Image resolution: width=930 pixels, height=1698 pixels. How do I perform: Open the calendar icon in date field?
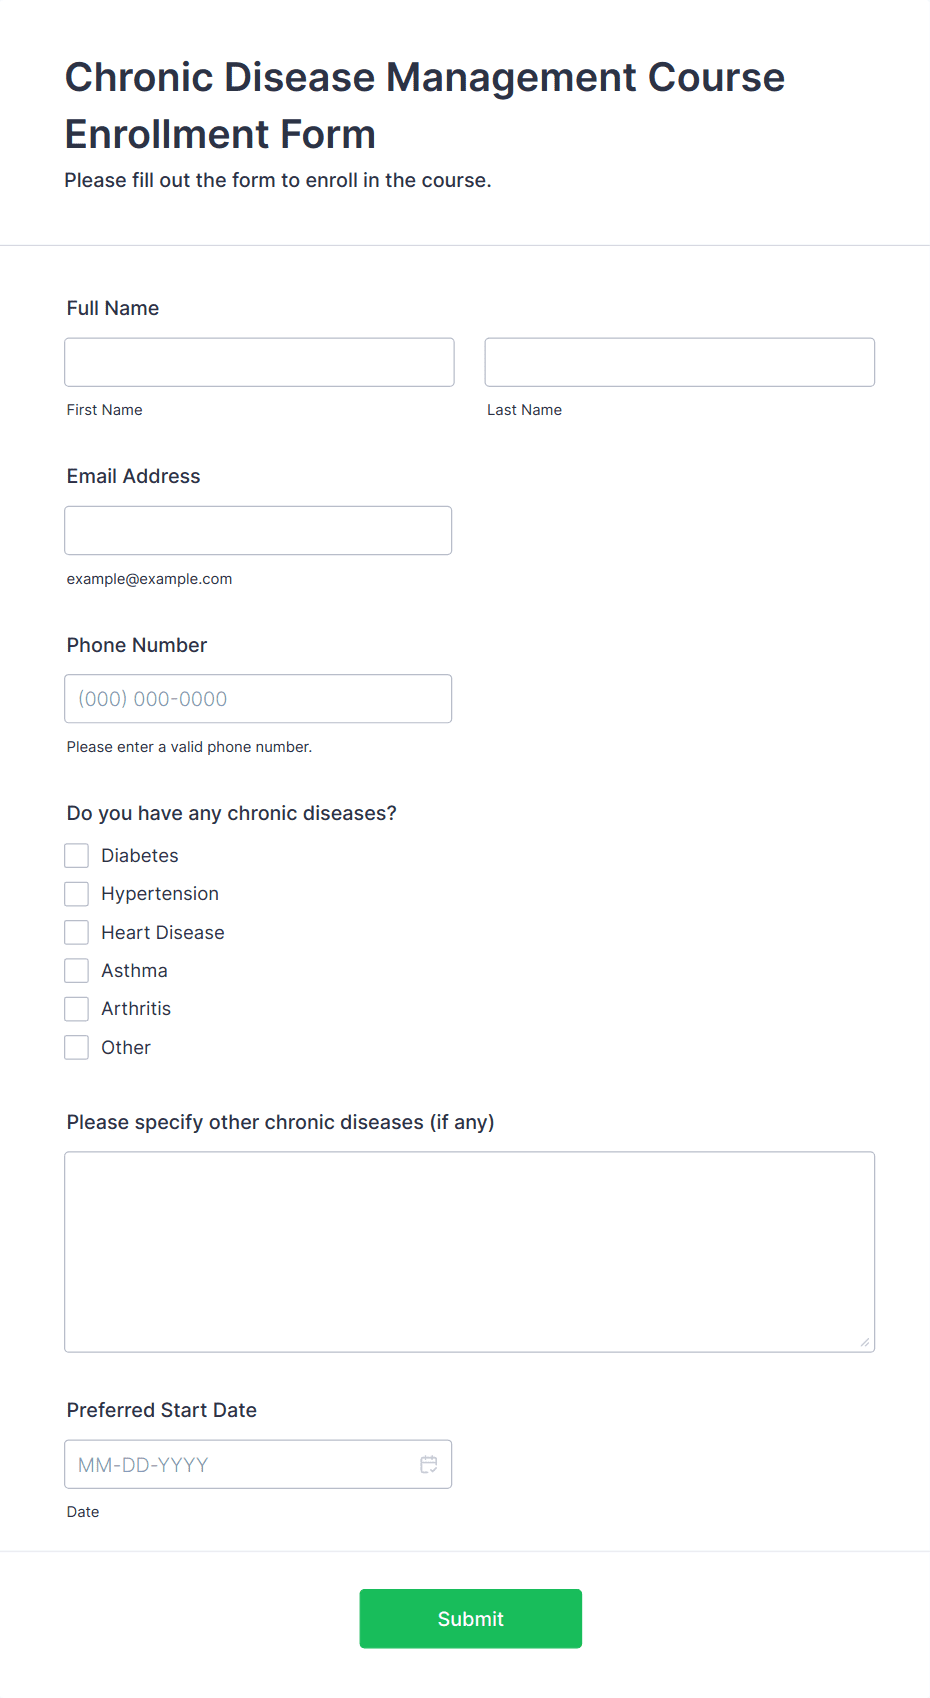click(428, 1464)
